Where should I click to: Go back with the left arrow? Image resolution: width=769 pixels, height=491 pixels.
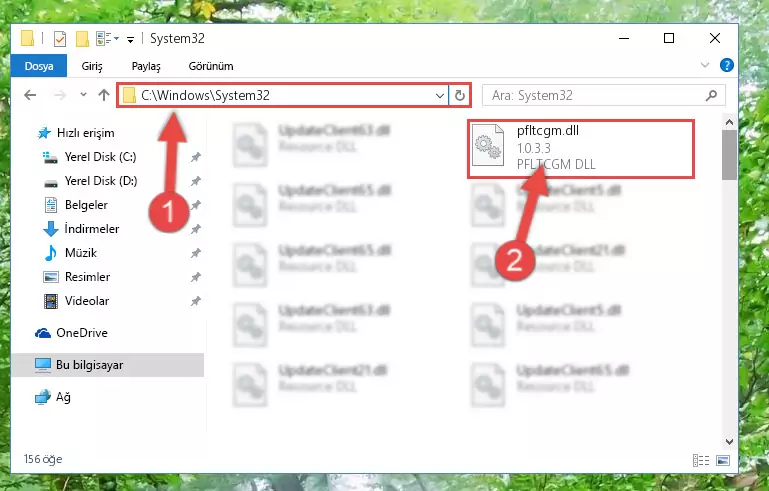(30, 95)
